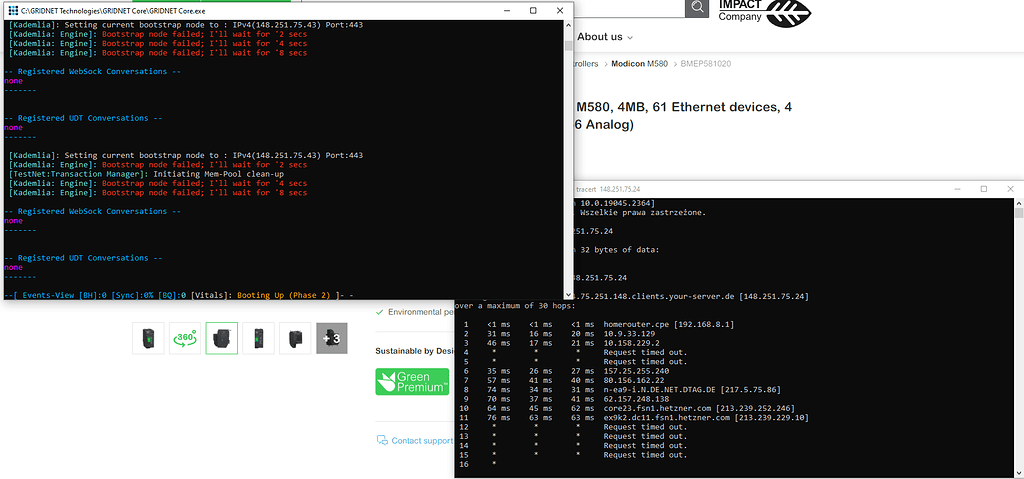Click the search magnifier button
Viewport: 1024px width, 479px height.
(697, 8)
